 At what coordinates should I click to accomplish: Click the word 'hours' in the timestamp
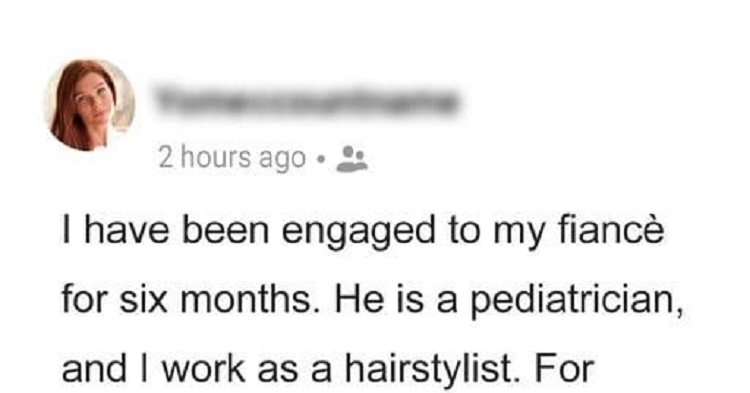pyautogui.click(x=216, y=157)
